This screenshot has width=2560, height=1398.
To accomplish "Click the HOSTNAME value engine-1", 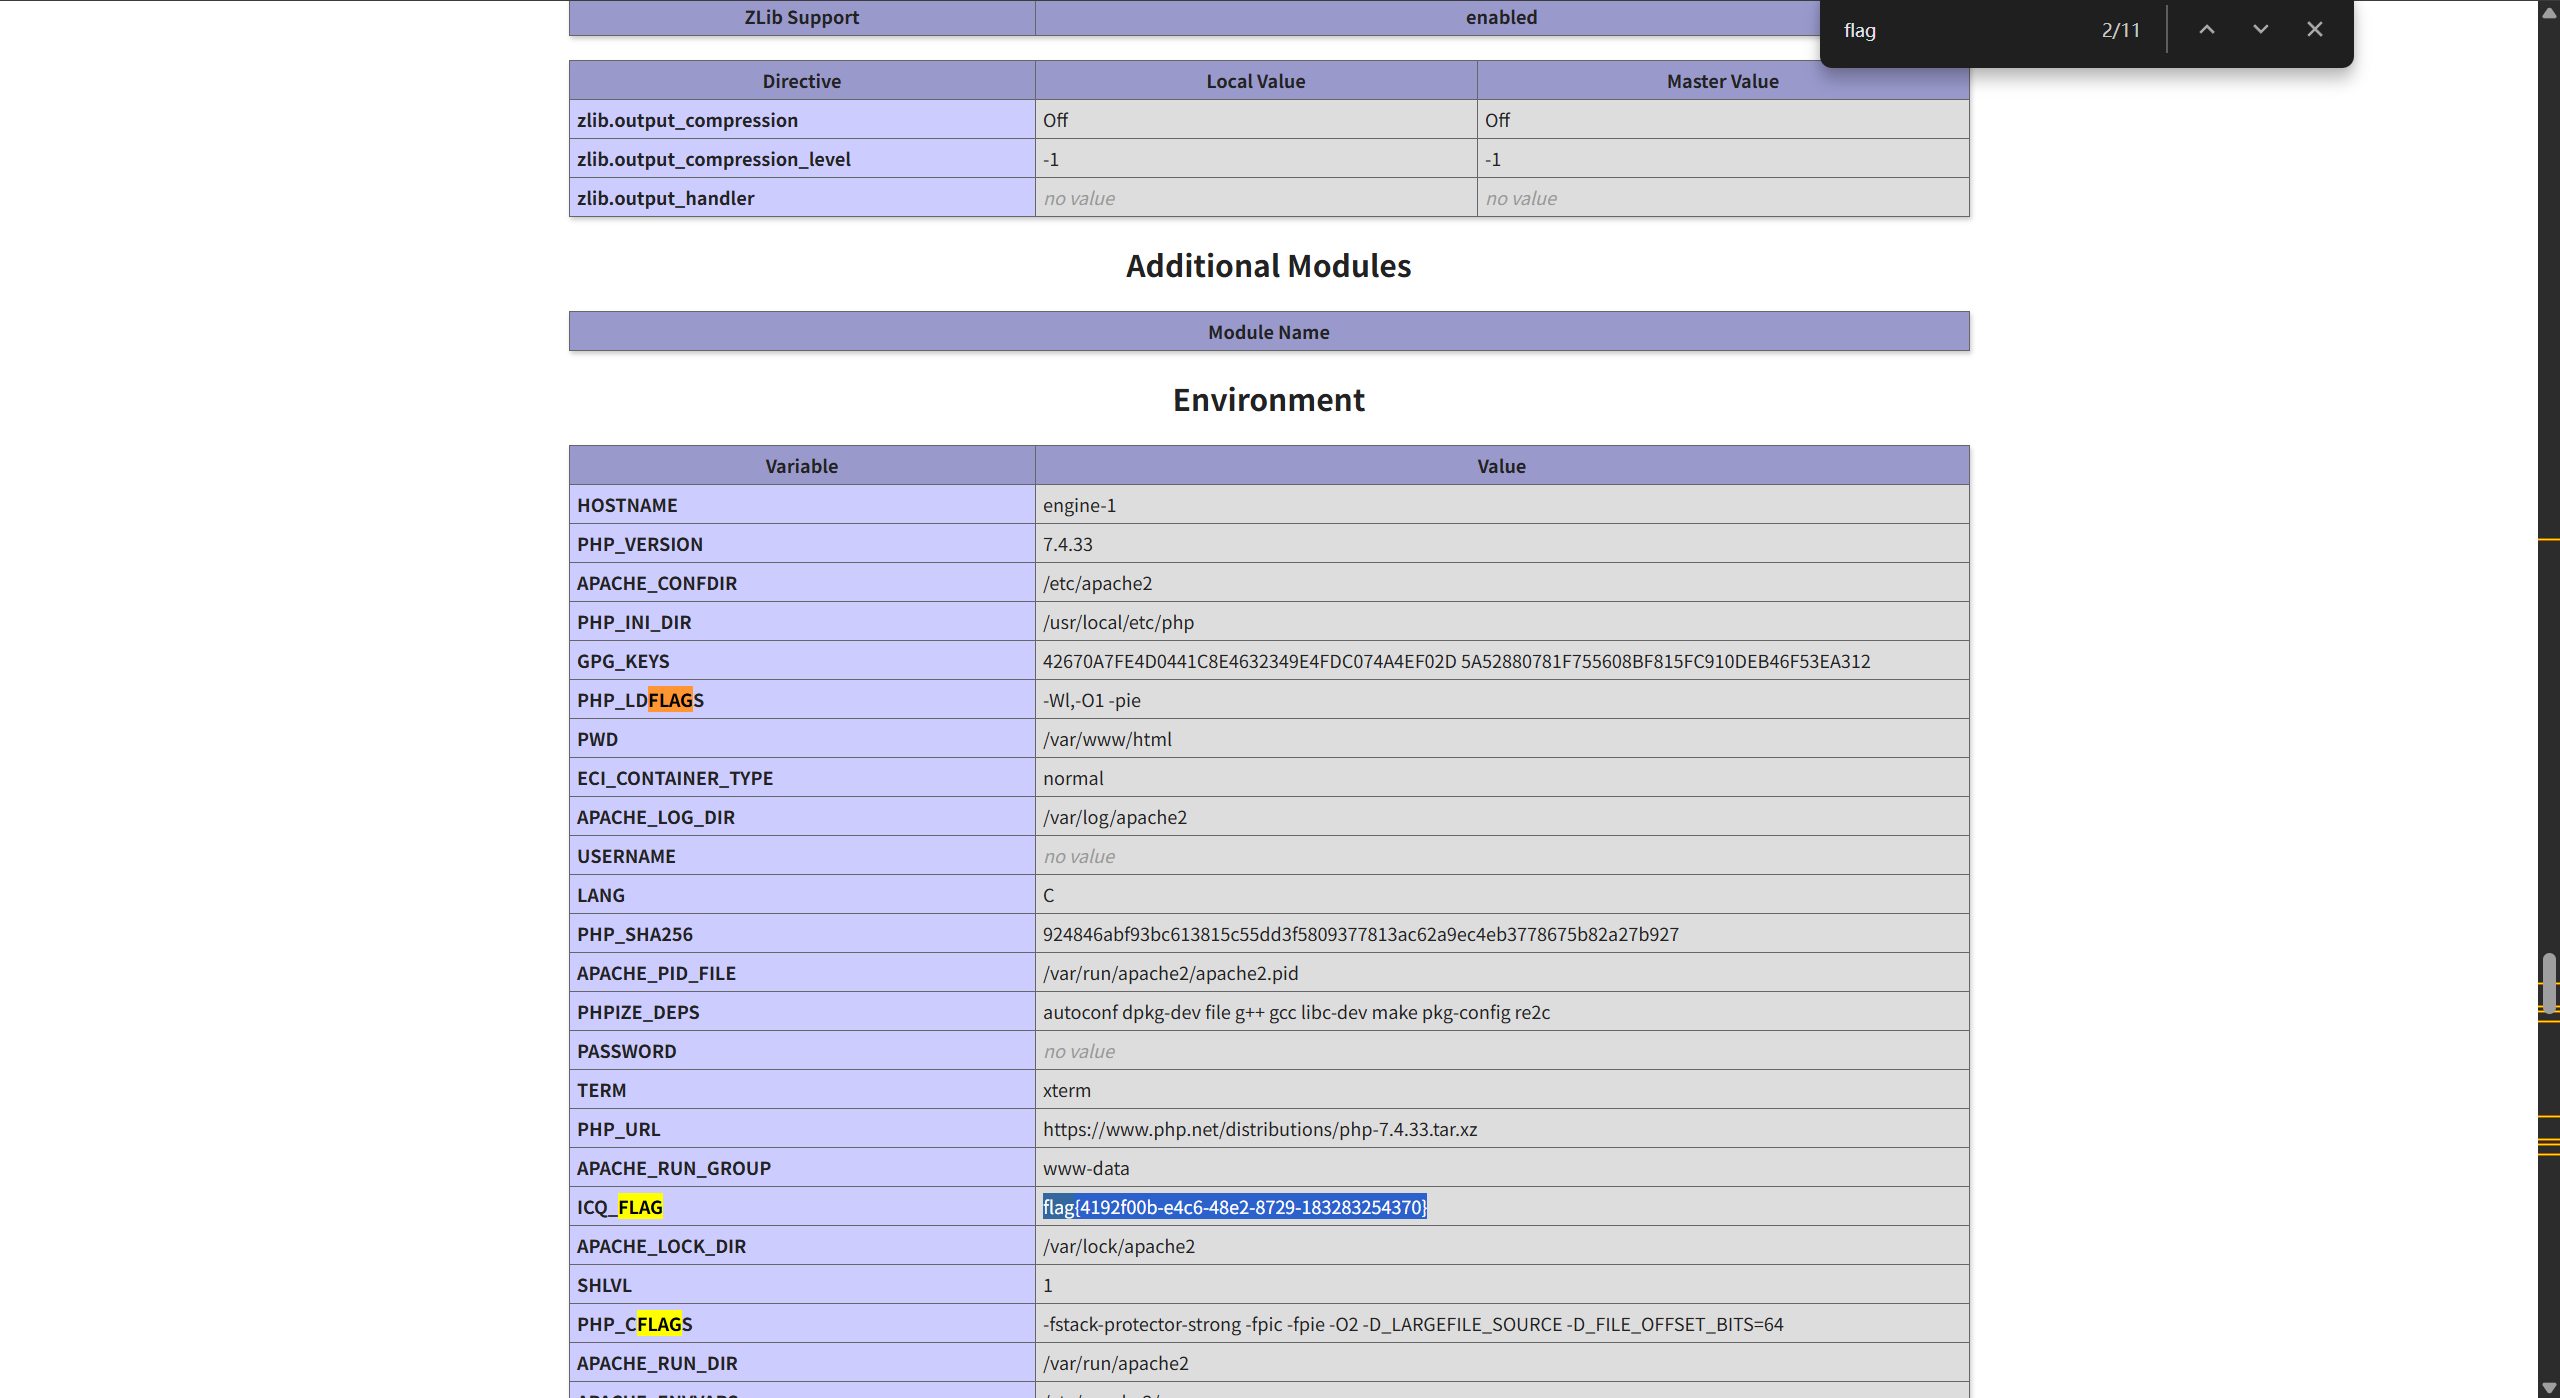I will 1079,505.
